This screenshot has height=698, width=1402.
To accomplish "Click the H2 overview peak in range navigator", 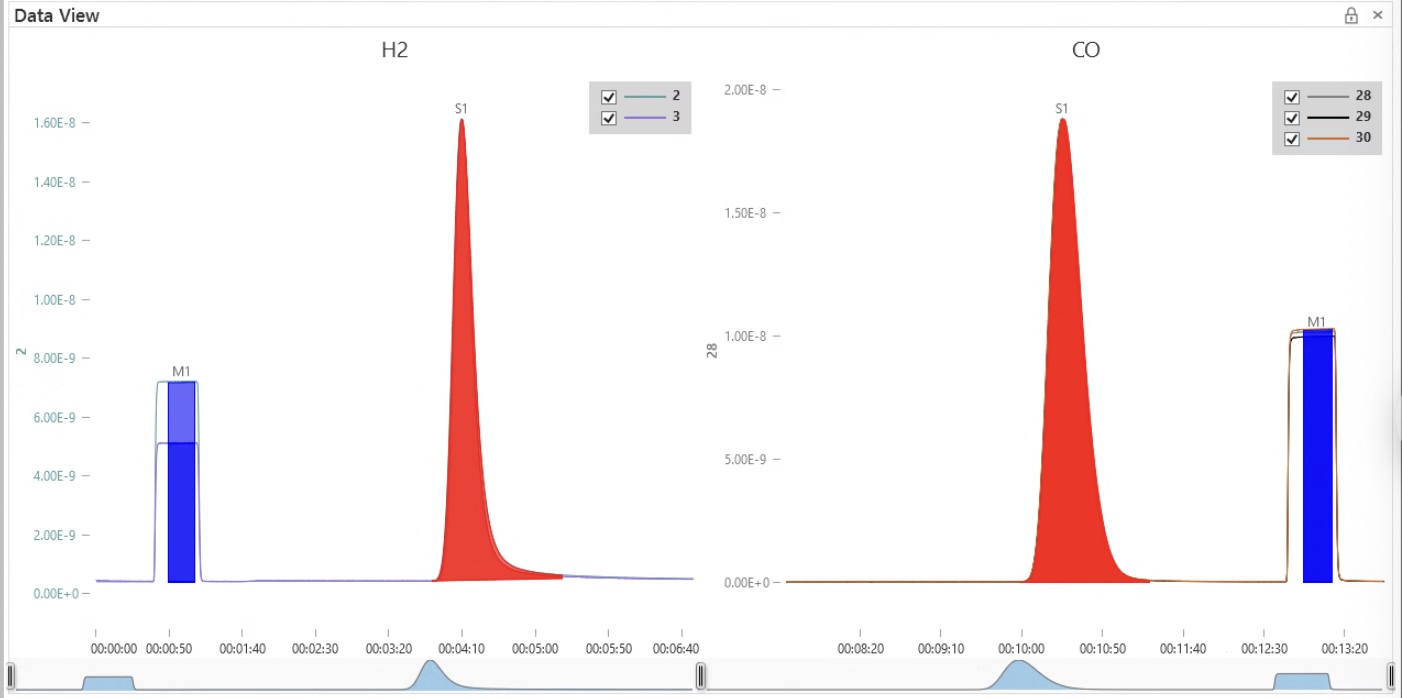I will tap(432, 675).
